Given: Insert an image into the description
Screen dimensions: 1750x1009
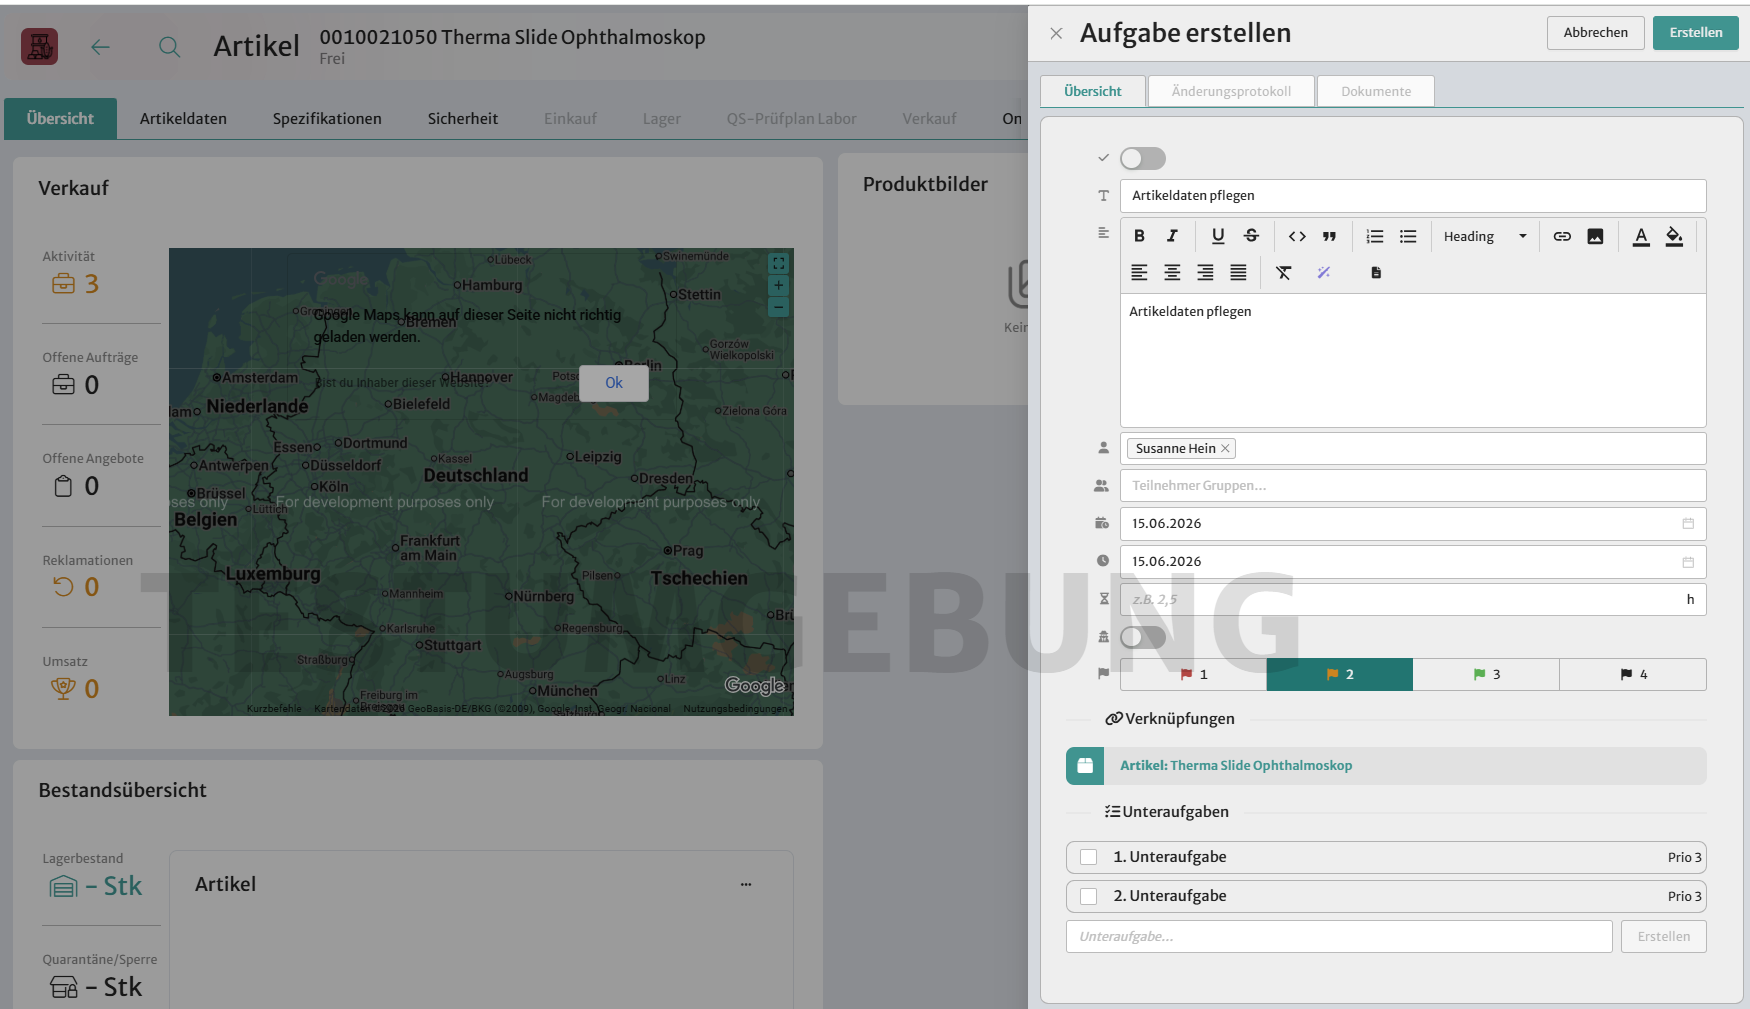Looking at the screenshot, I should coord(1595,236).
